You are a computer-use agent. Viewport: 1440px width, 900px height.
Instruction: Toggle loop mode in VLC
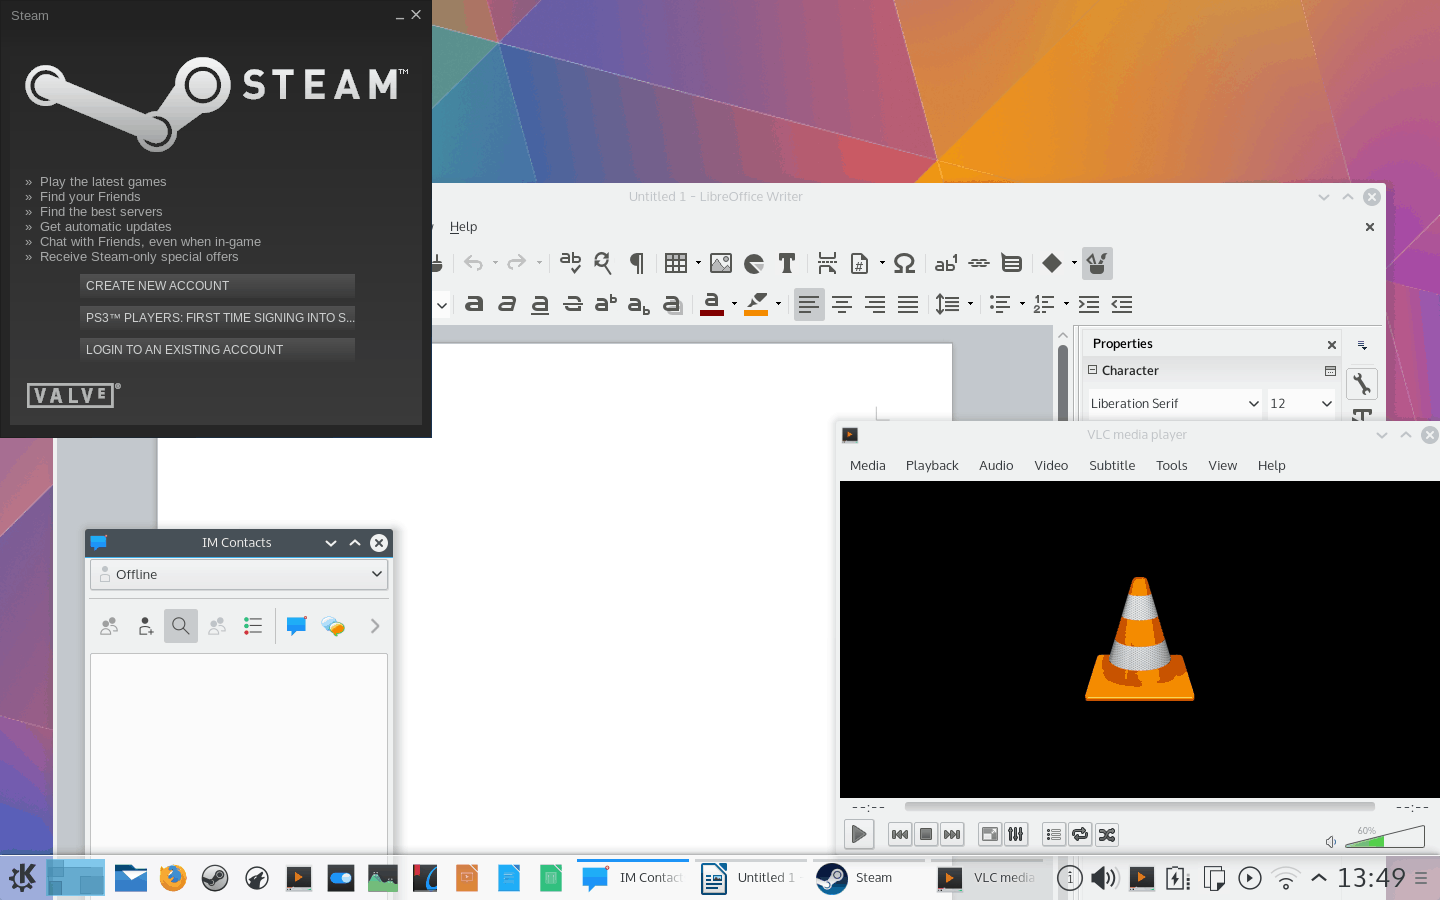click(x=1080, y=834)
